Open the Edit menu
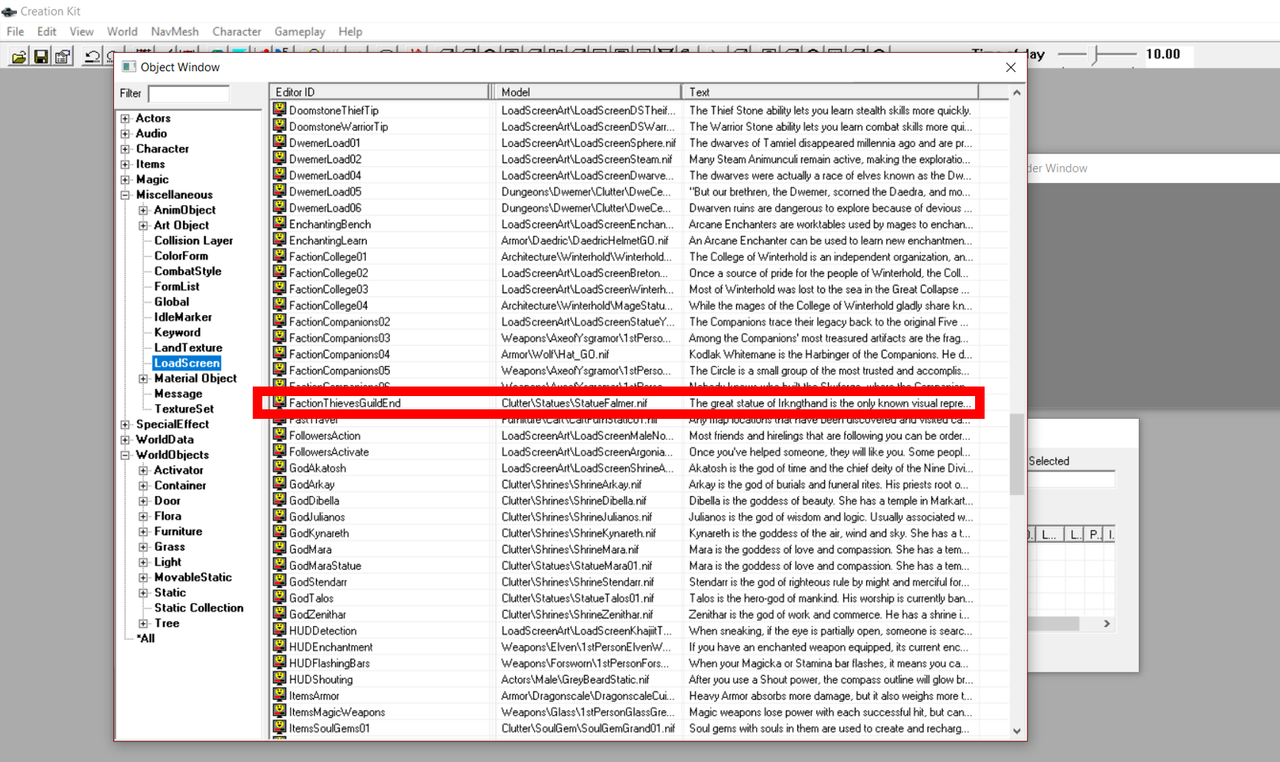 pos(47,32)
